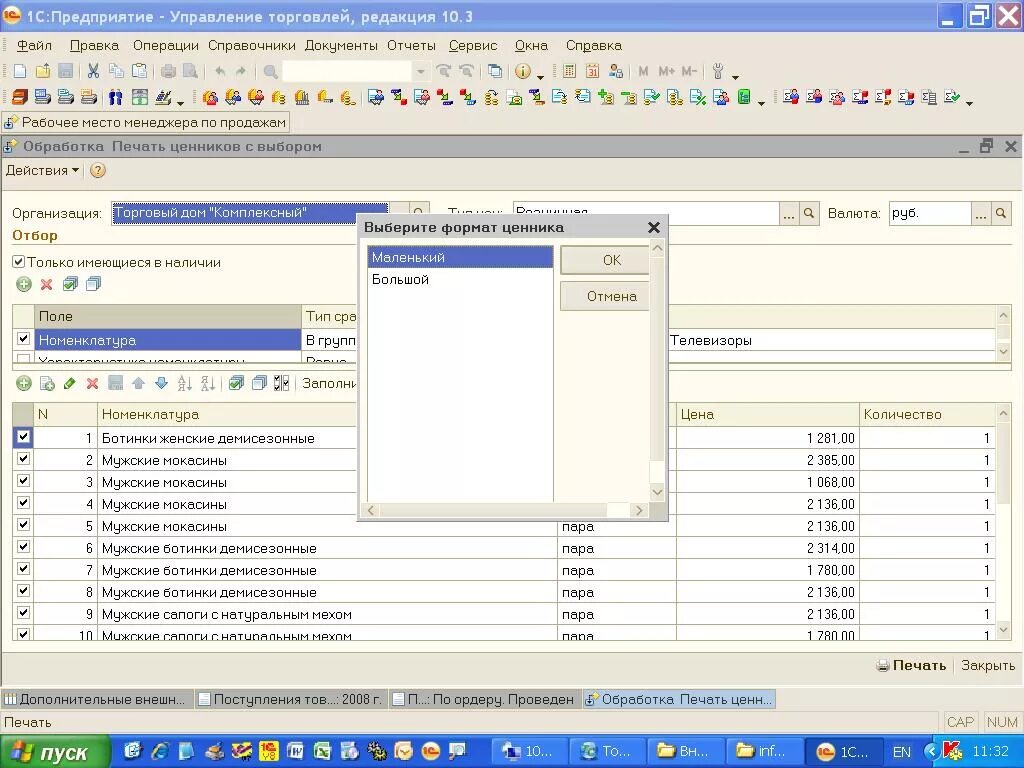Click red delete row icon above goods table
The height and width of the screenshot is (768, 1024).
pyautogui.click(x=92, y=383)
